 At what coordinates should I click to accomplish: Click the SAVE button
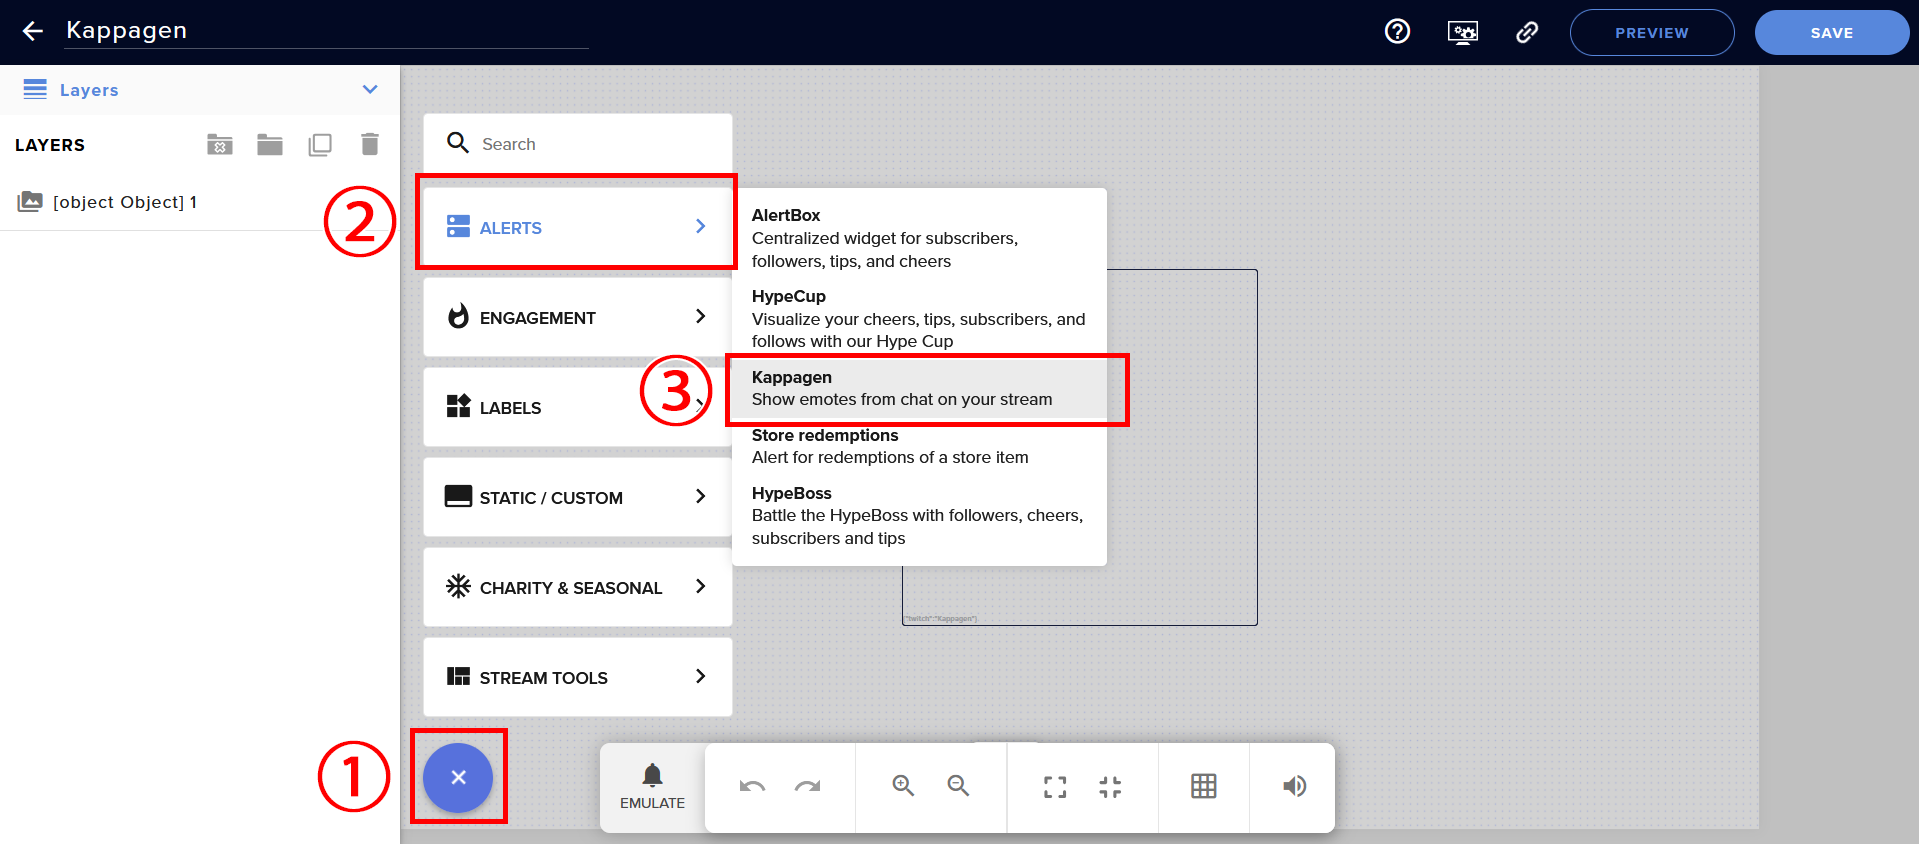[x=1832, y=33]
